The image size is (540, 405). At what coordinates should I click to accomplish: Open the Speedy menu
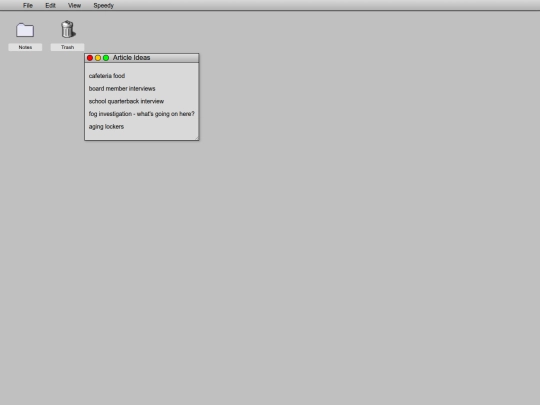pos(103,6)
